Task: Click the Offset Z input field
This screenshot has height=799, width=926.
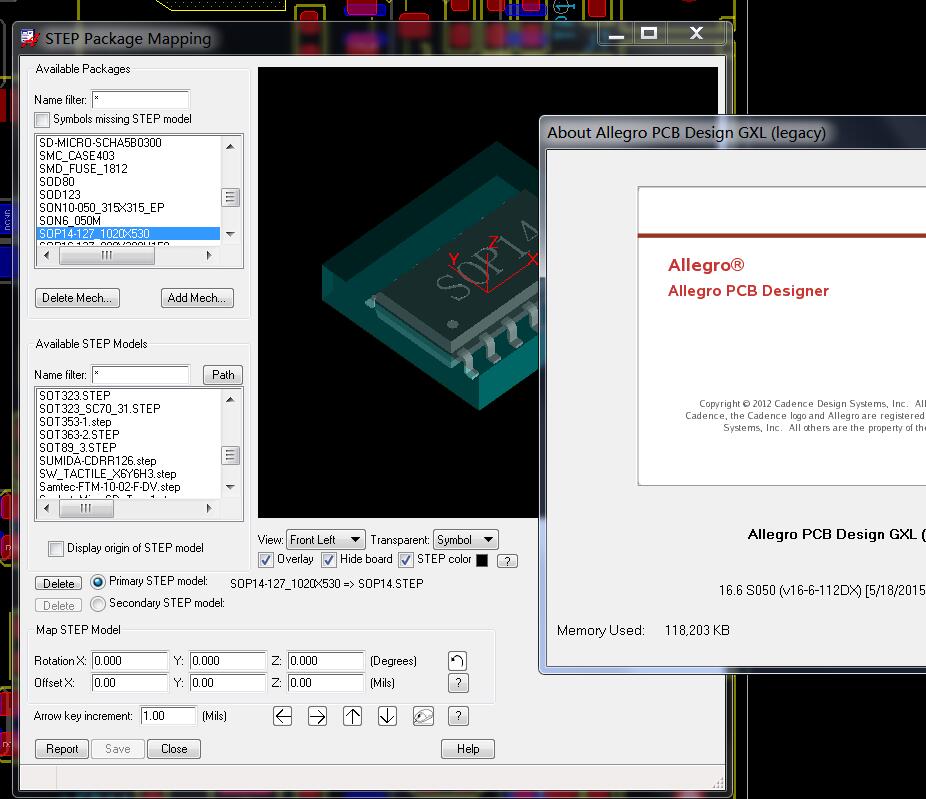Action: point(326,683)
